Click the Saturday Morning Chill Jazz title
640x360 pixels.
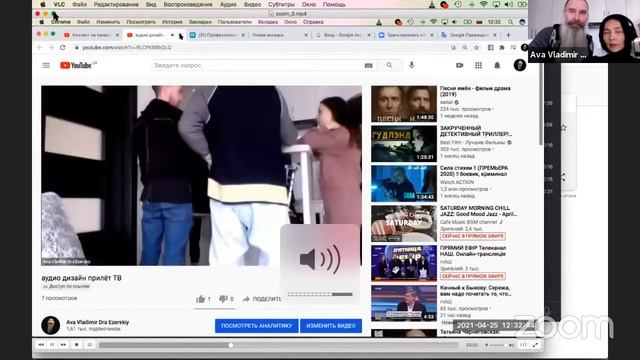point(478,211)
